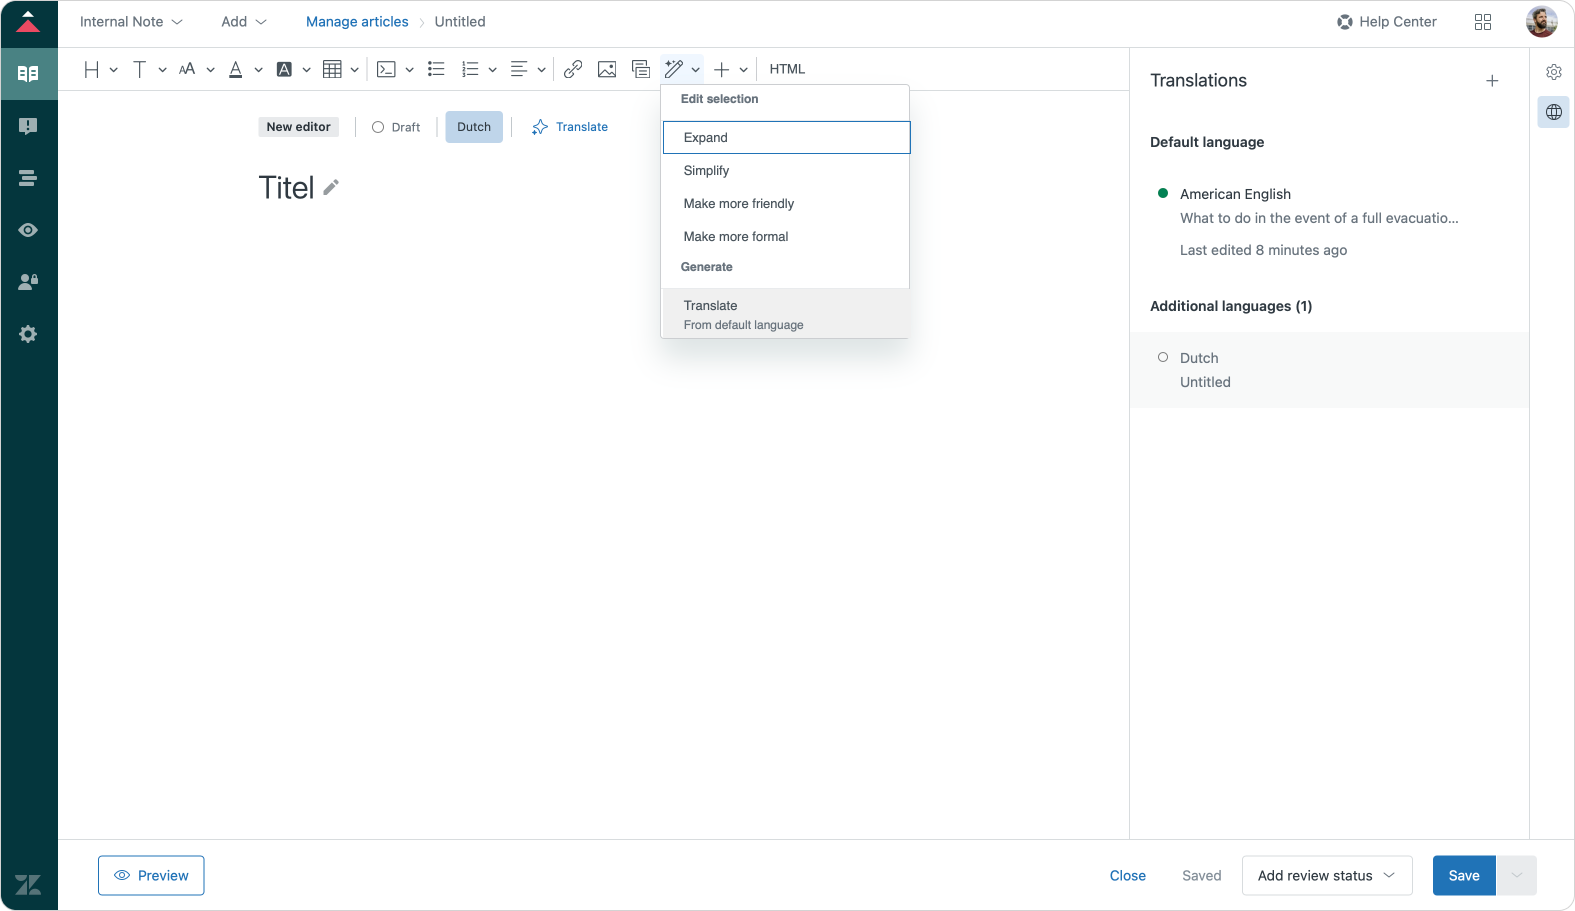Click the Text color A icon
The height and width of the screenshot is (911, 1575).
tap(236, 69)
